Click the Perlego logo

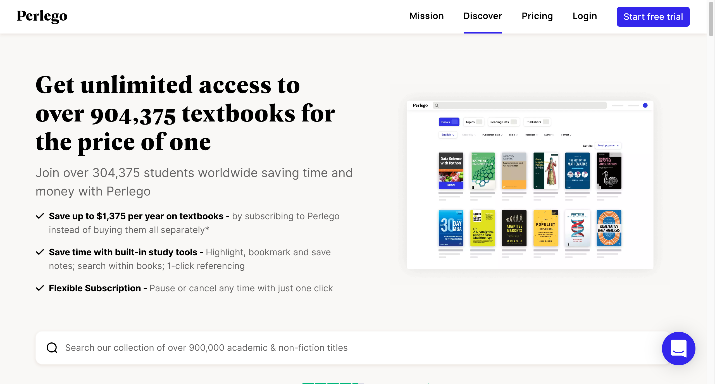click(x=42, y=16)
